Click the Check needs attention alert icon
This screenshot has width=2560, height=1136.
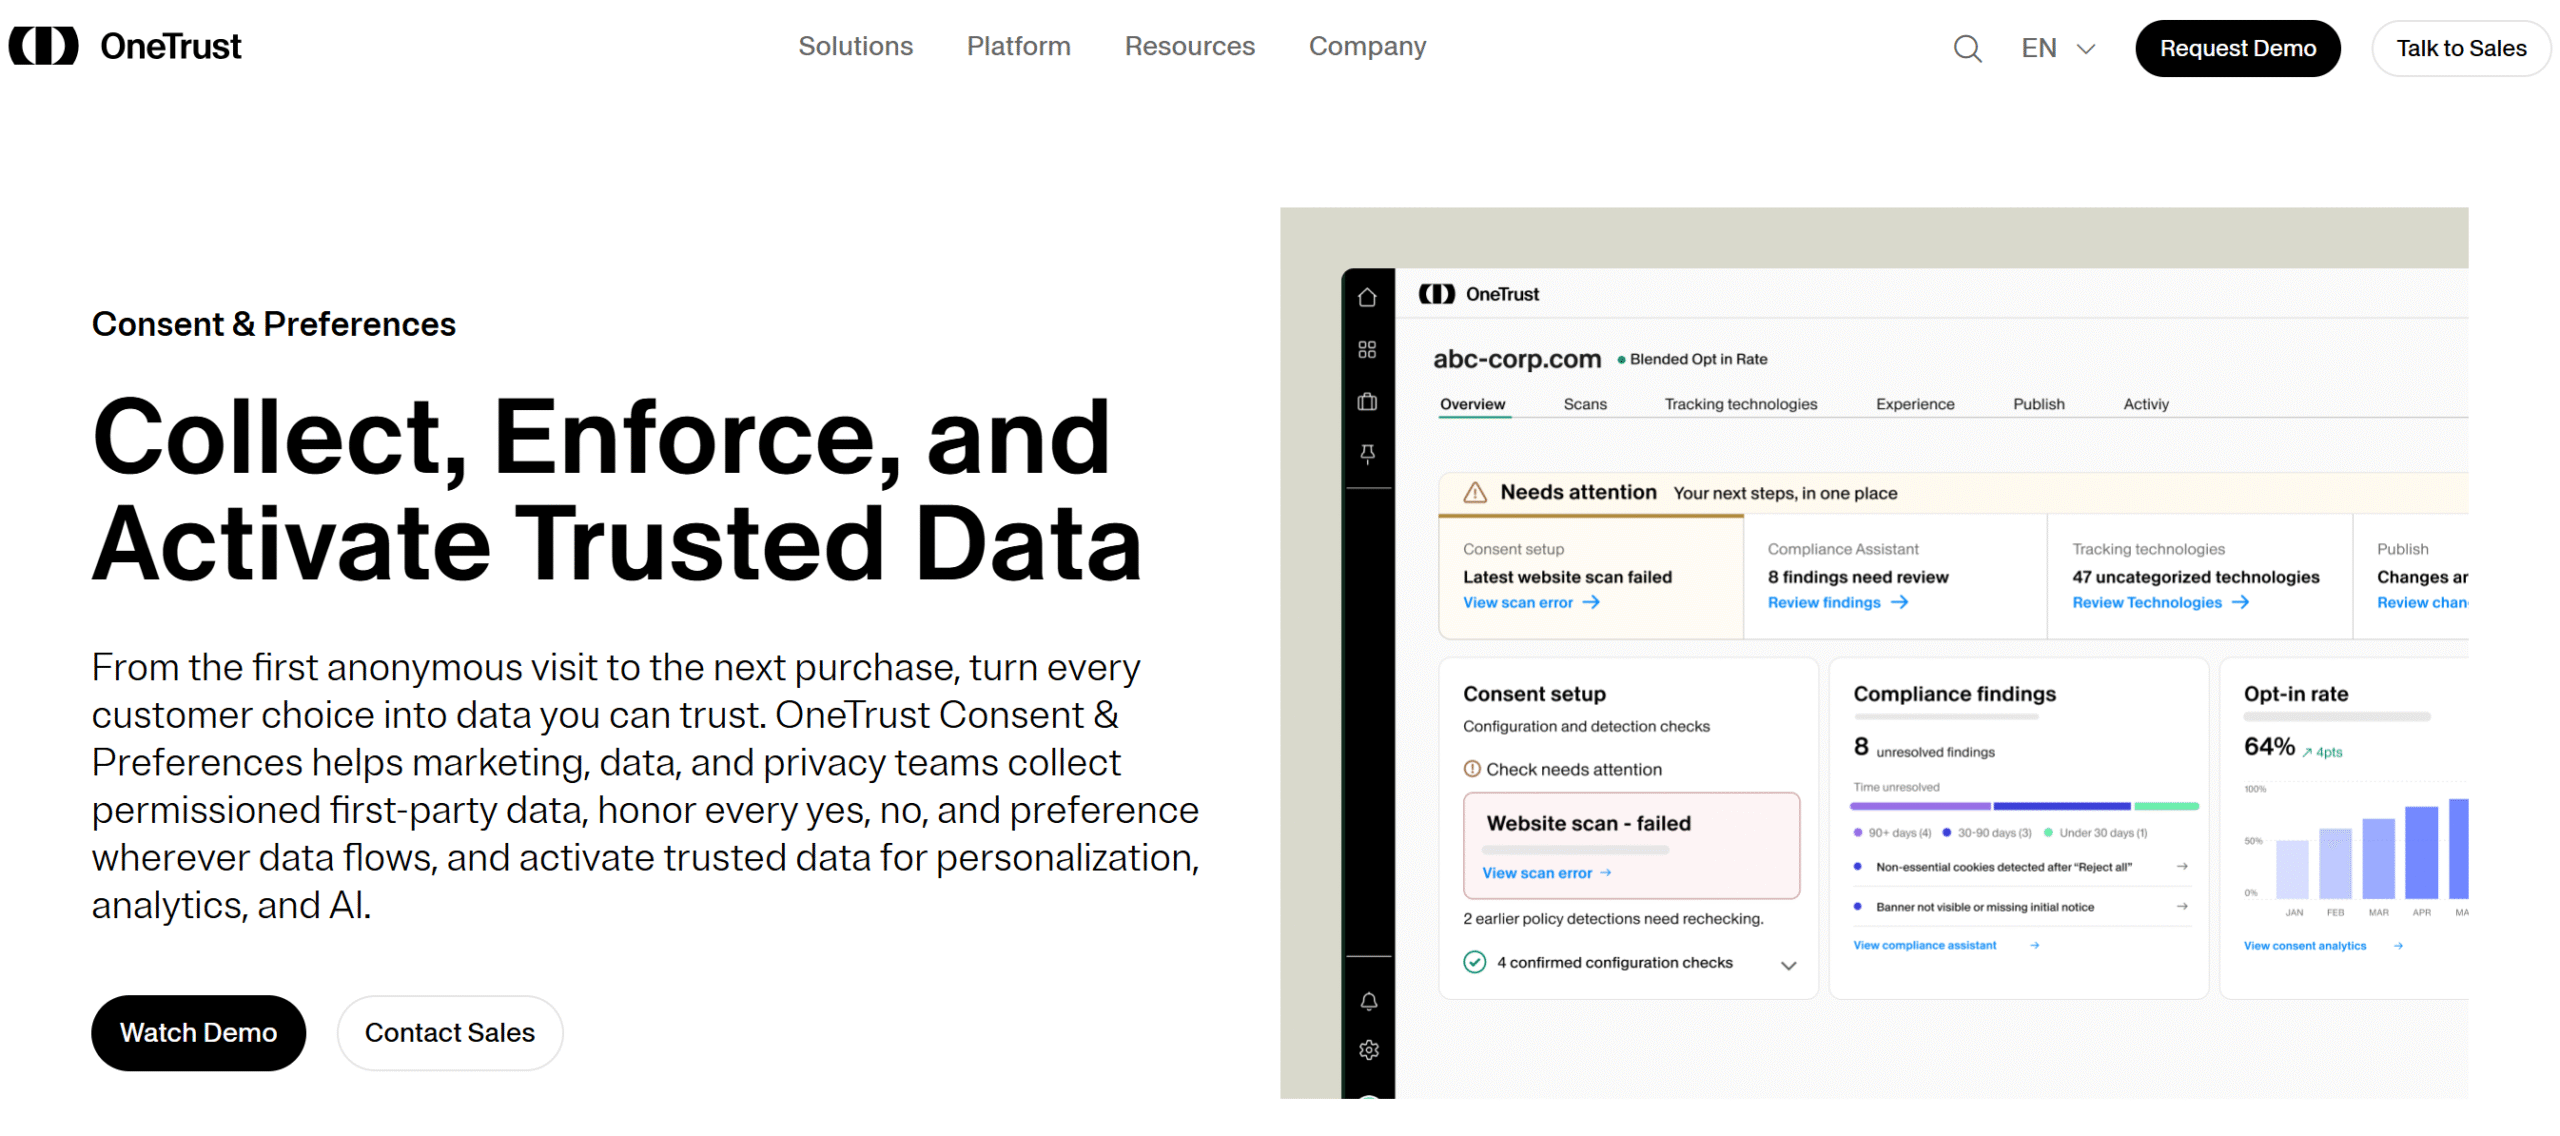pyautogui.click(x=1471, y=768)
